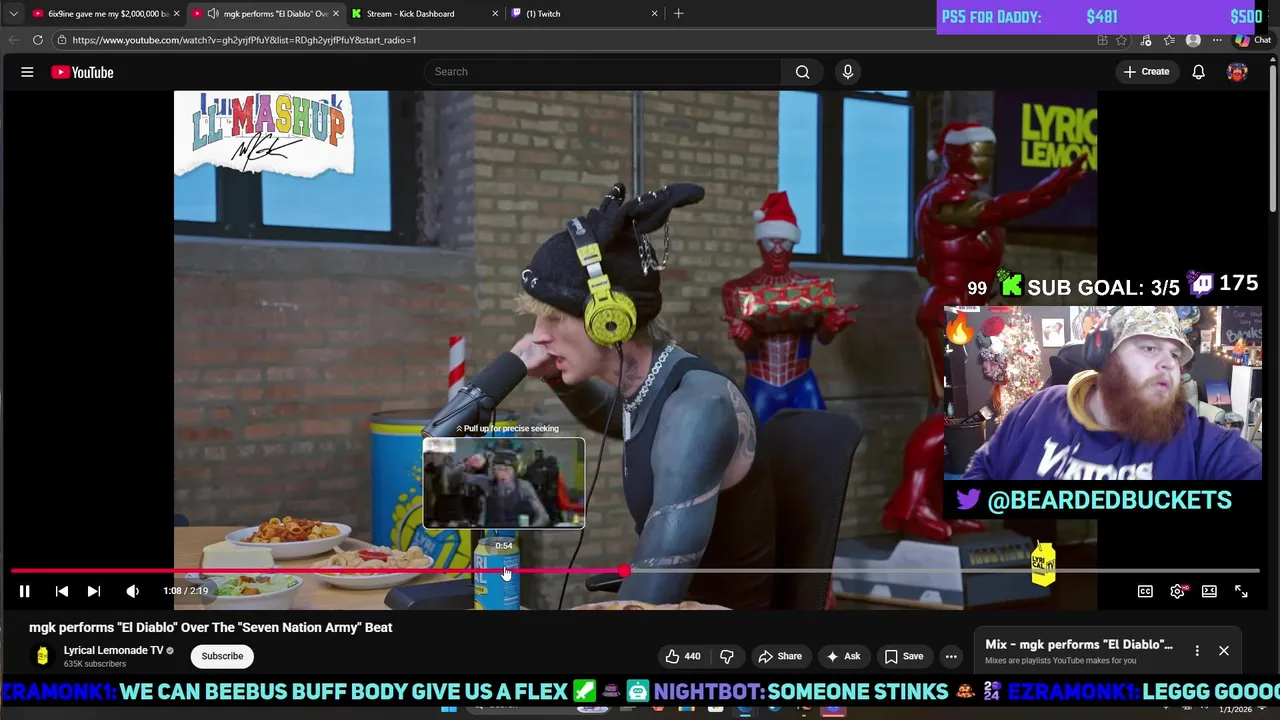
Task: Click the search magnifier button
Action: [x=802, y=72]
